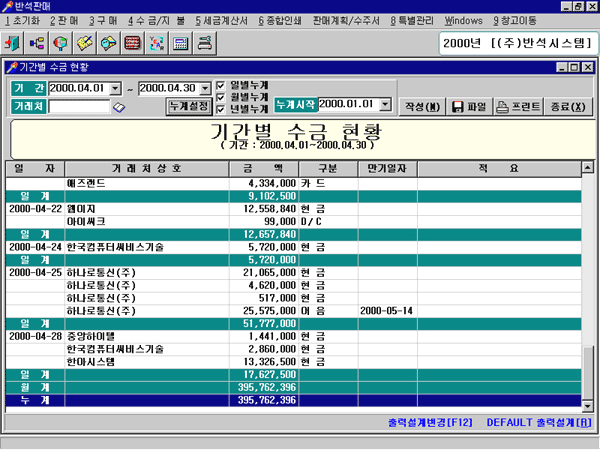Open the tree diagram toolbar icon

tap(36, 43)
